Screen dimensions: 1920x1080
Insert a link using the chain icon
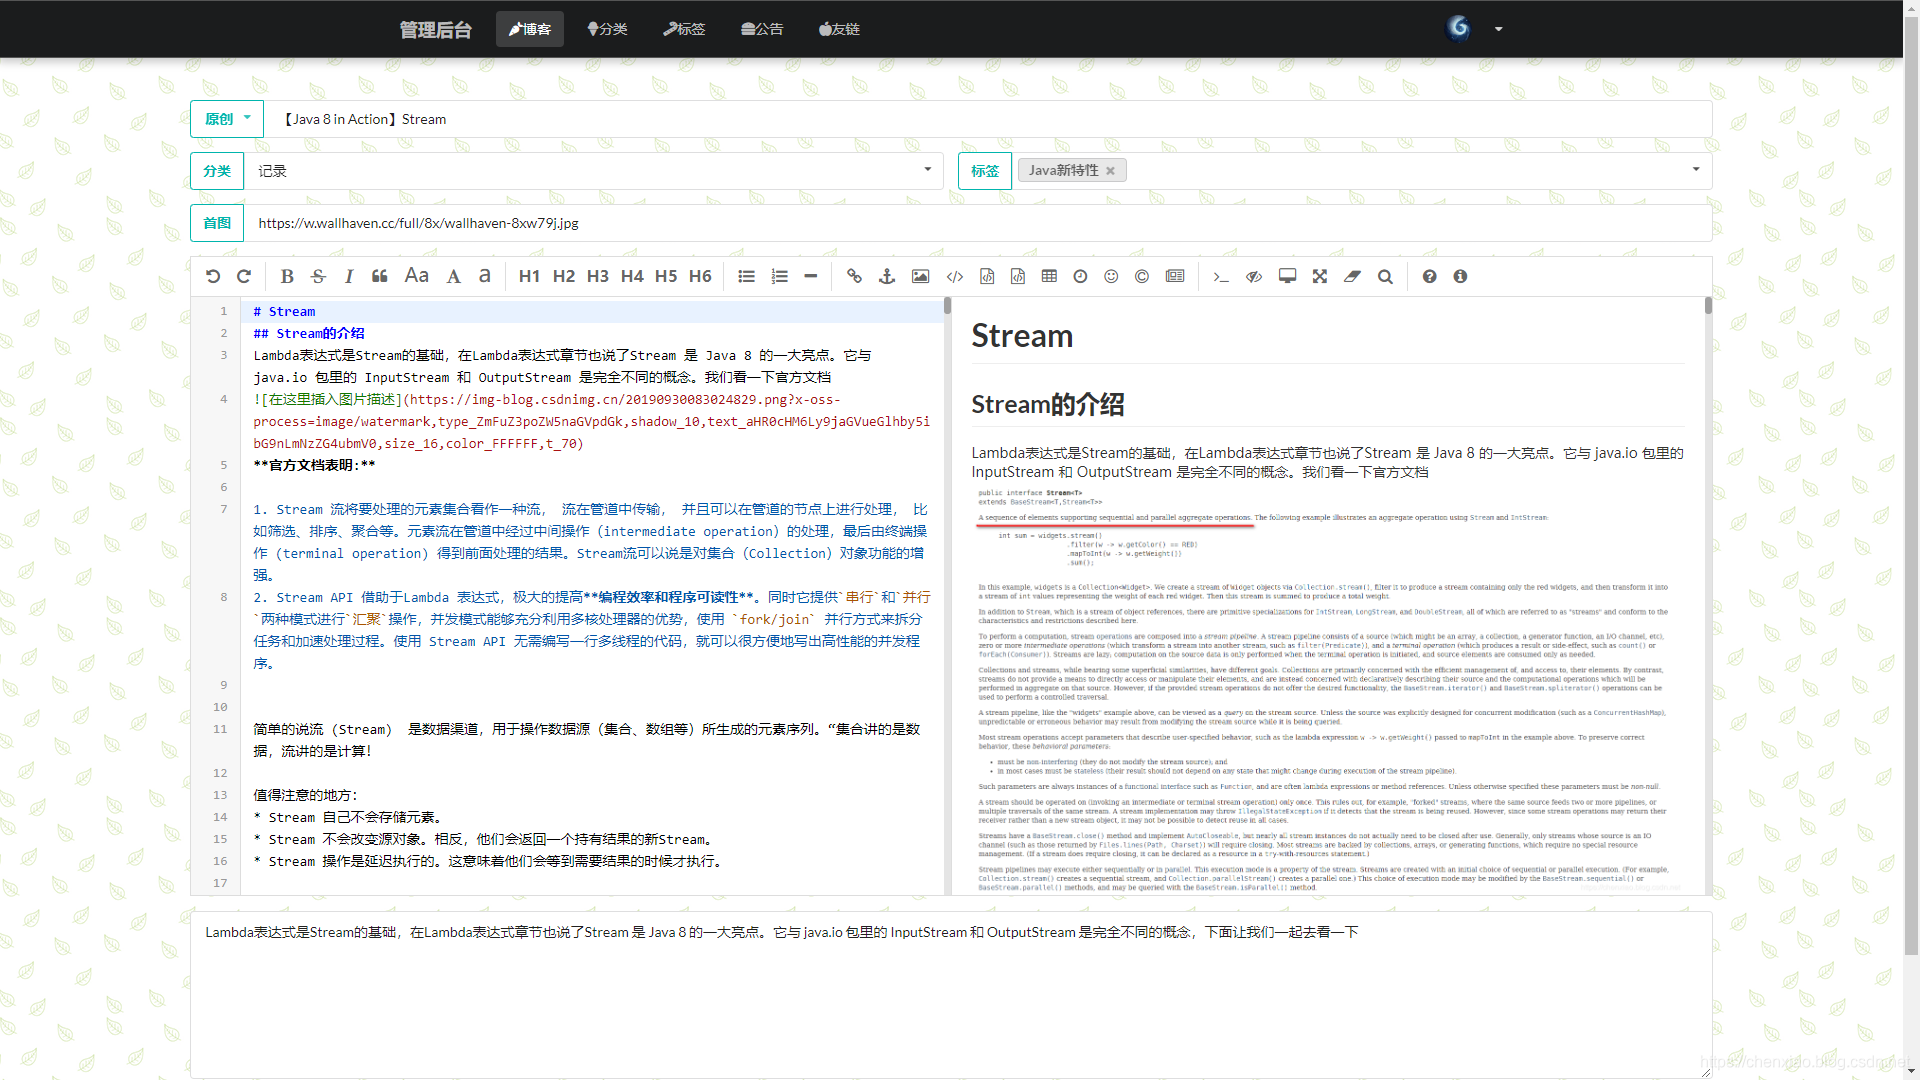click(x=854, y=277)
